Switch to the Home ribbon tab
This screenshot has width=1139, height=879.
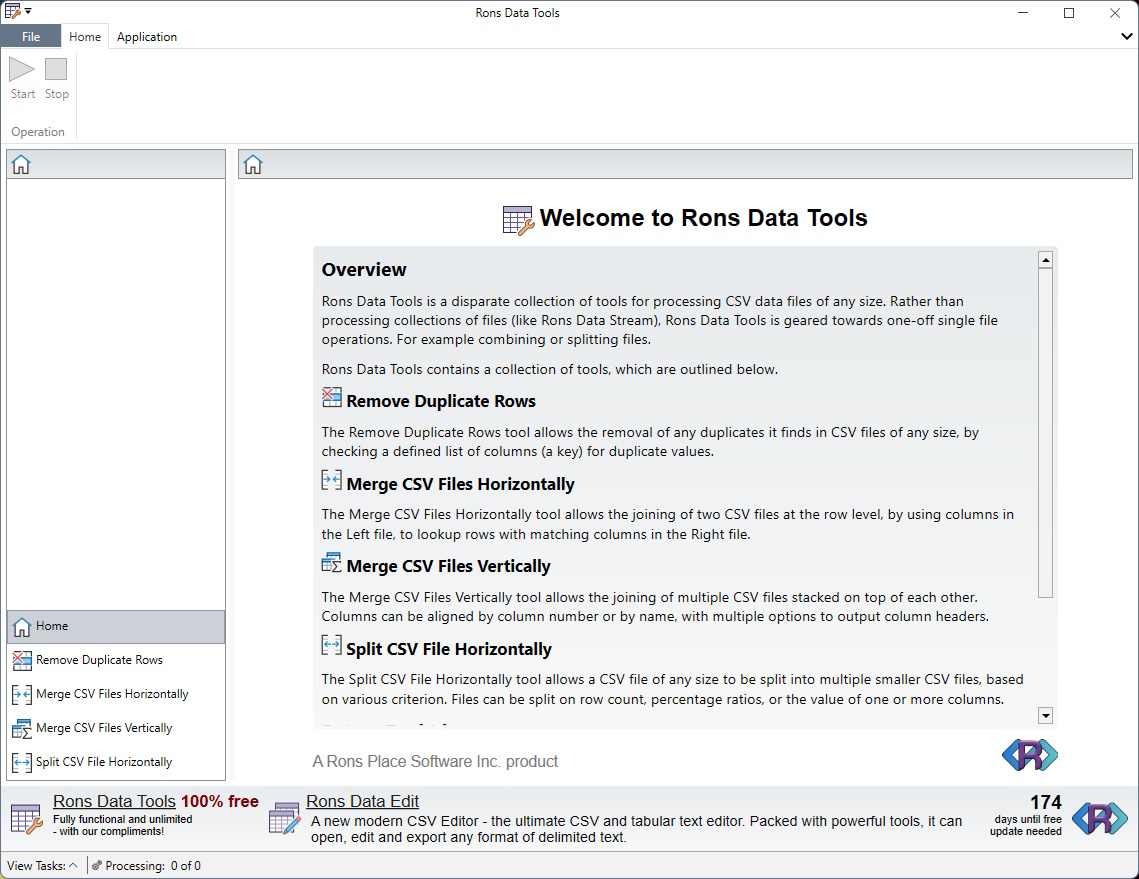click(85, 37)
